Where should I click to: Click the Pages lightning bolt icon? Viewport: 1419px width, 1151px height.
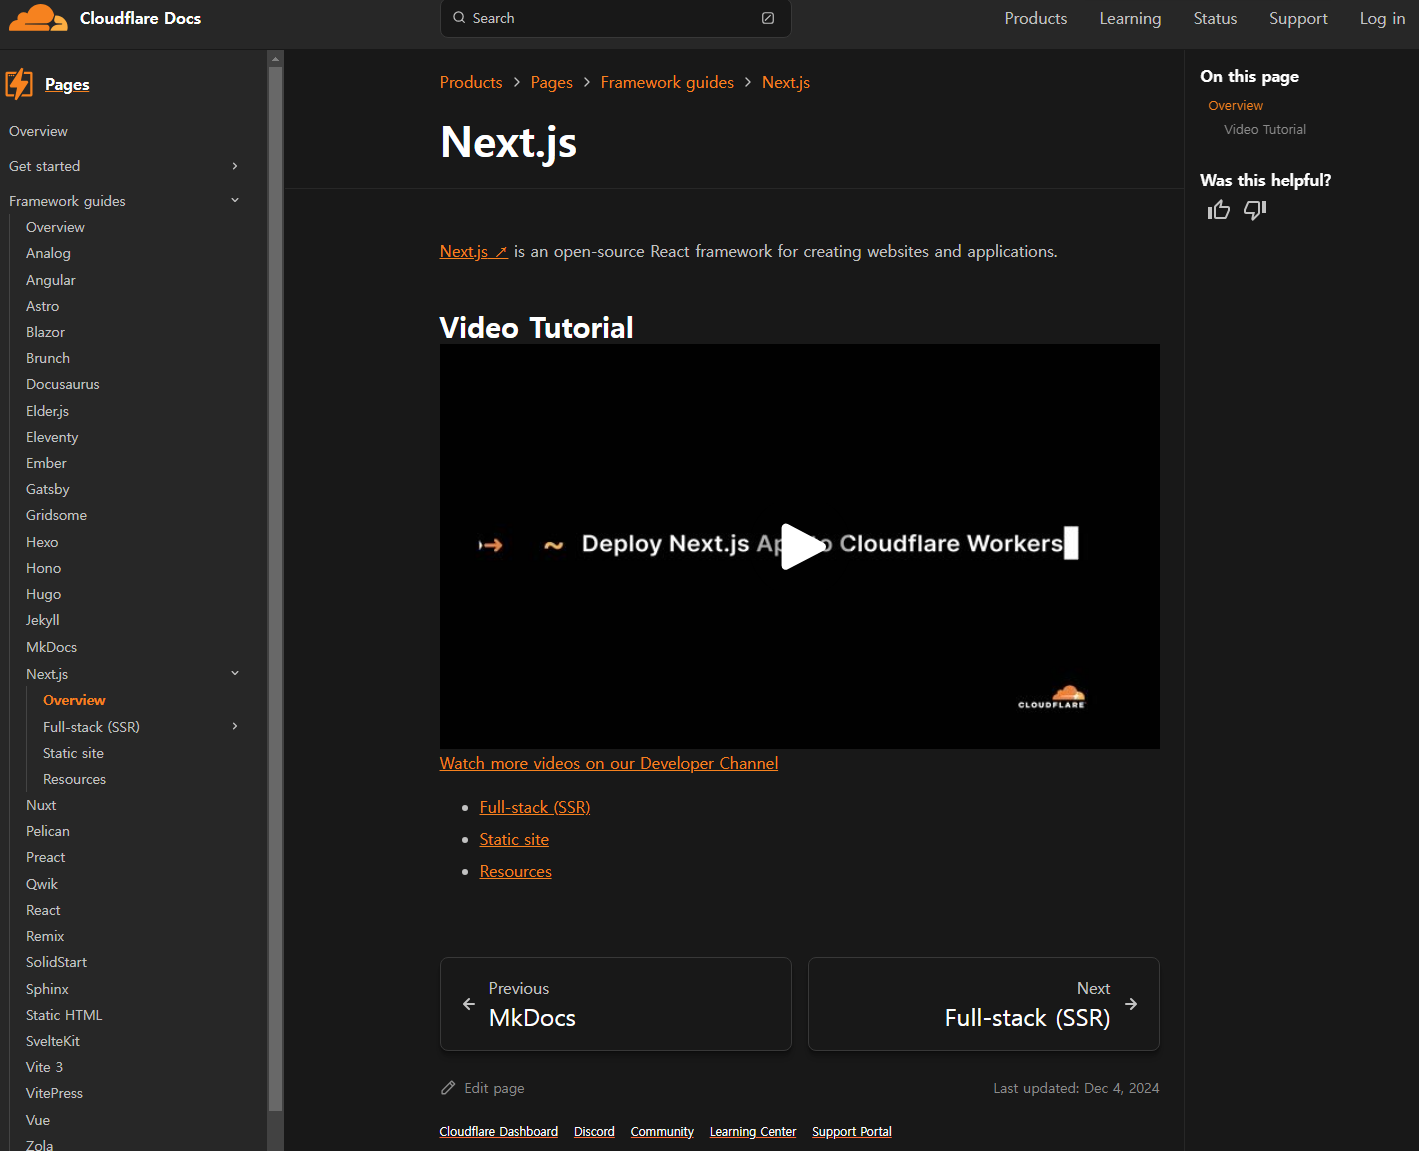[18, 84]
